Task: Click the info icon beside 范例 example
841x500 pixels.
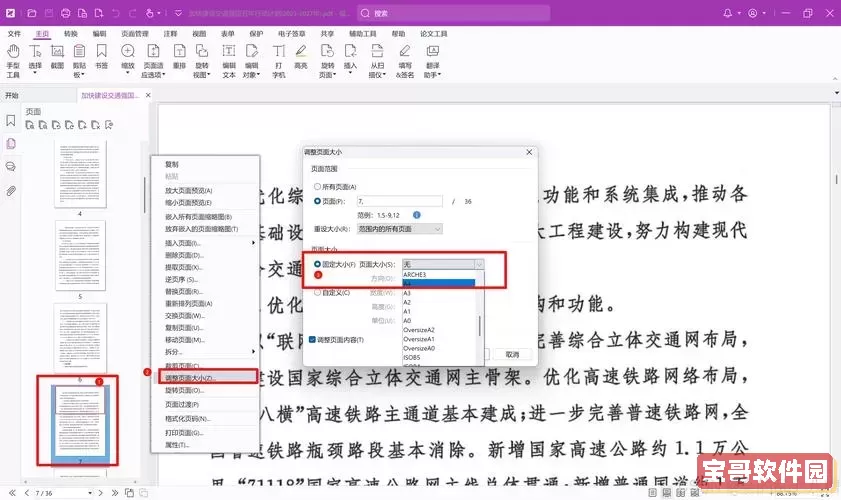Action: pyautogui.click(x=417, y=215)
